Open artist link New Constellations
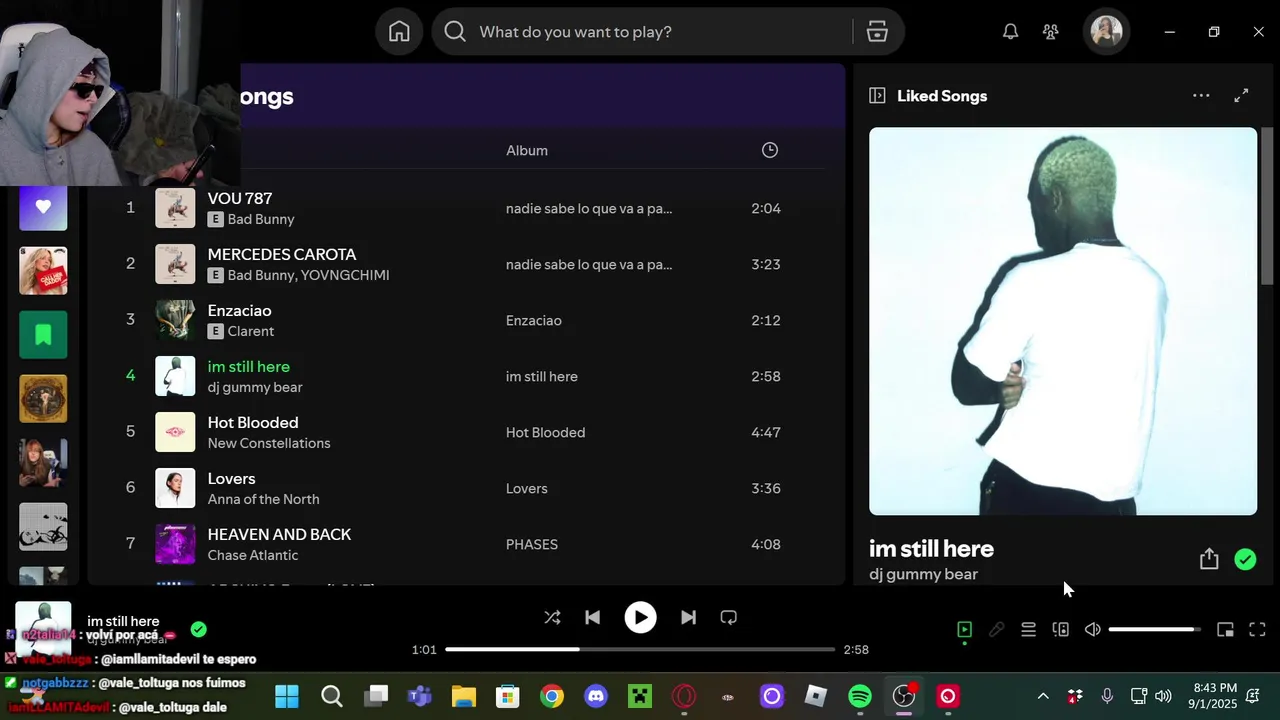Image resolution: width=1280 pixels, height=720 pixels. (x=269, y=443)
